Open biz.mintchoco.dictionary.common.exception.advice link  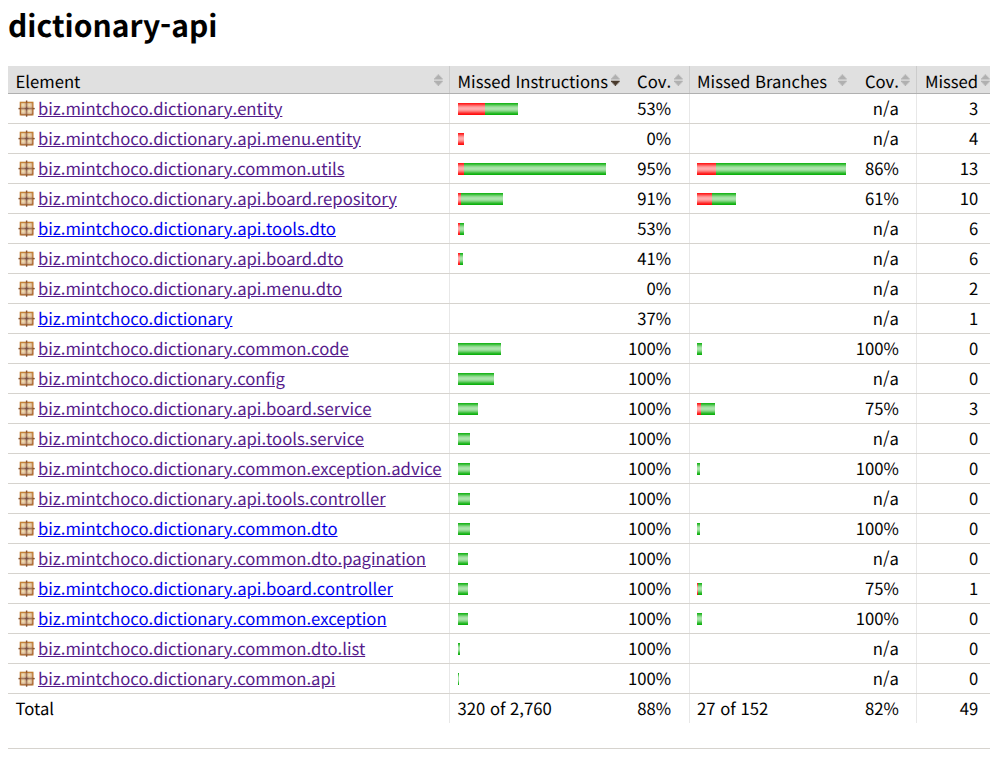coord(239,469)
